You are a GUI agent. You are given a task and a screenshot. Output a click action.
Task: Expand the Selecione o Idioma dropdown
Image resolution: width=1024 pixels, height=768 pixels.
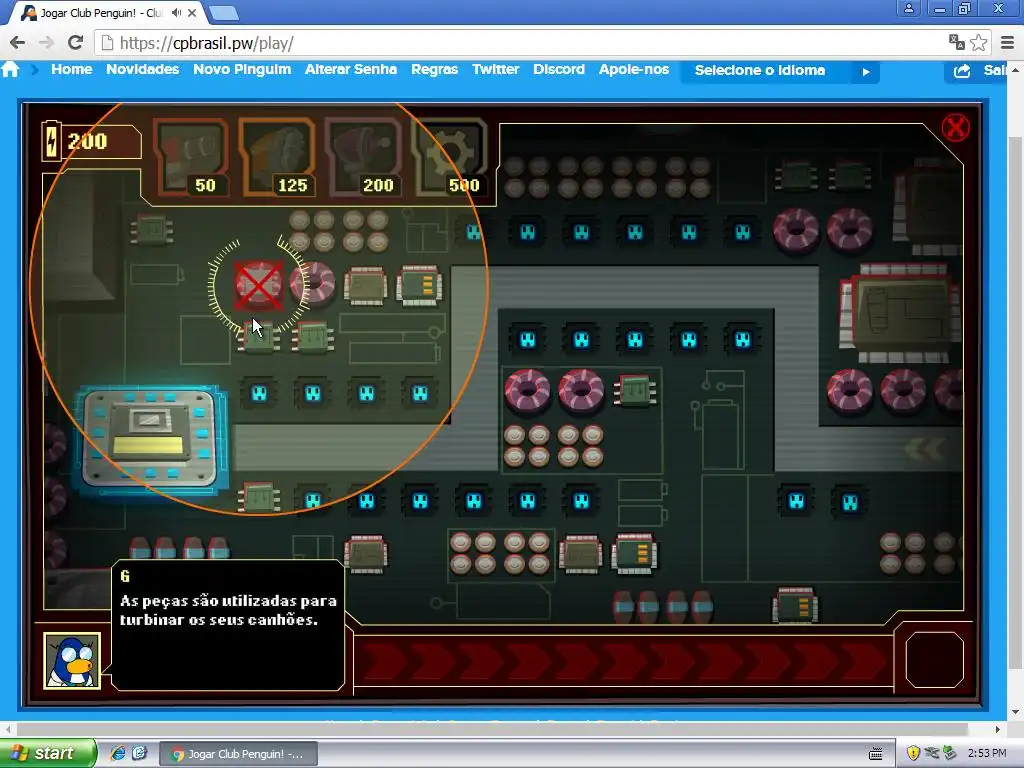click(780, 71)
